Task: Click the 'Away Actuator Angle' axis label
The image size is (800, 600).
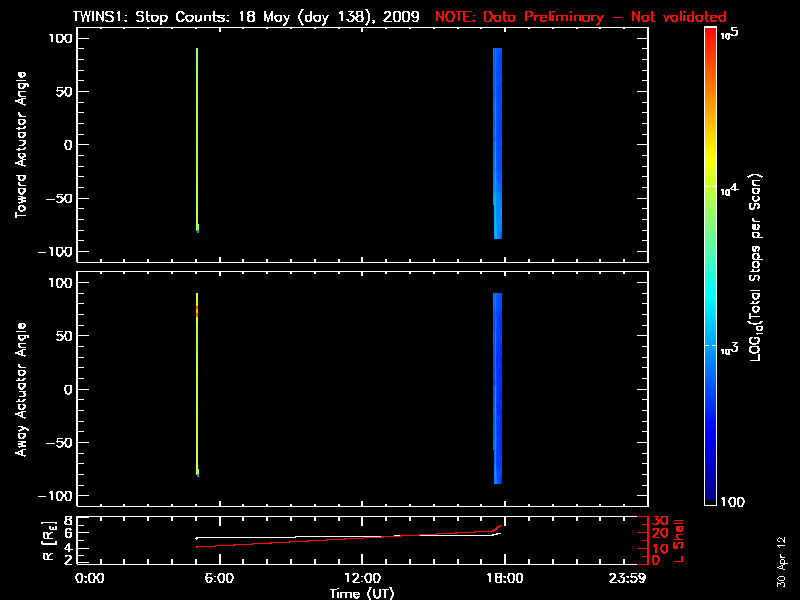Action: (21, 390)
